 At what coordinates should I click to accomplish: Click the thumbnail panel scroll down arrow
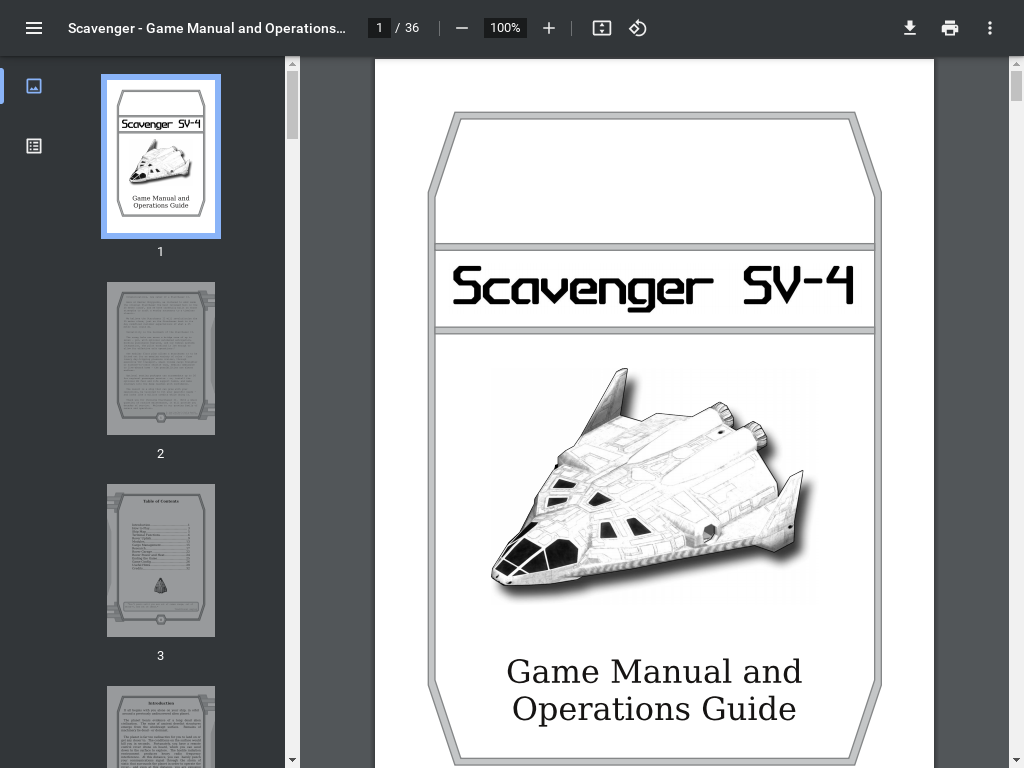(292, 760)
